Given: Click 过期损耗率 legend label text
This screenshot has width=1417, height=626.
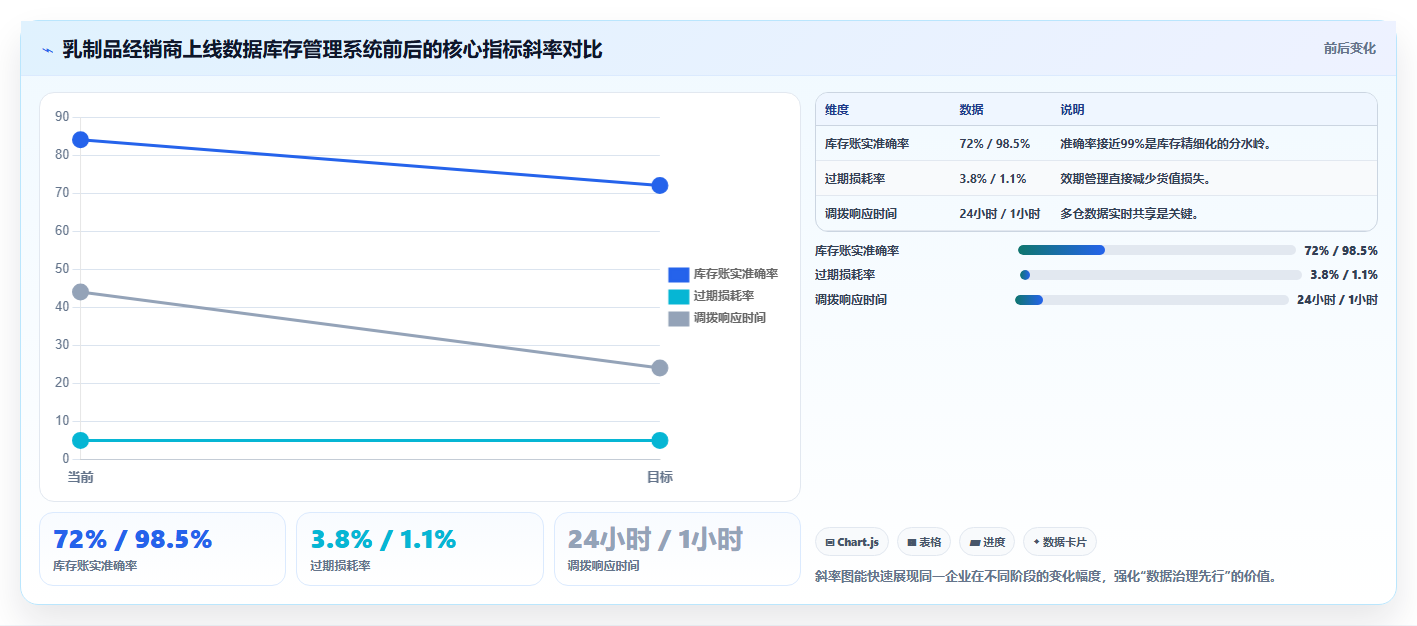Looking at the screenshot, I should pyautogui.click(x=724, y=296).
